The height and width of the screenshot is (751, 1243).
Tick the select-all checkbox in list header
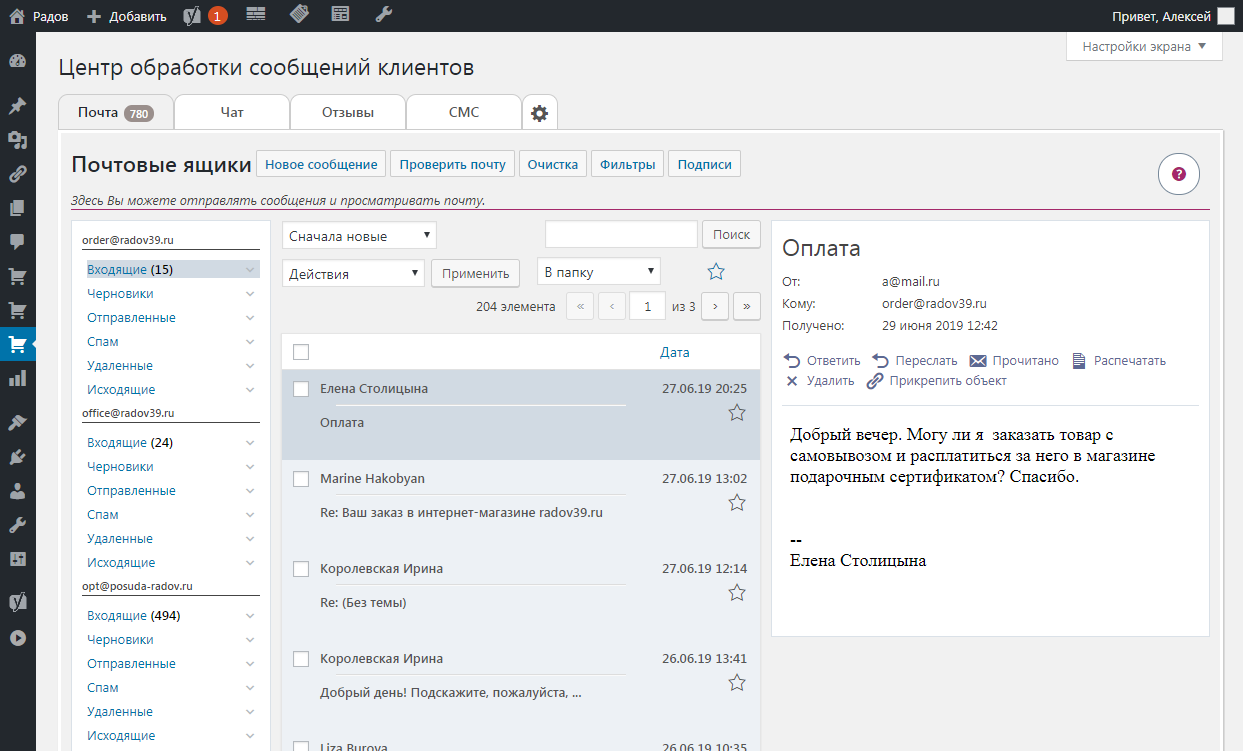point(301,352)
